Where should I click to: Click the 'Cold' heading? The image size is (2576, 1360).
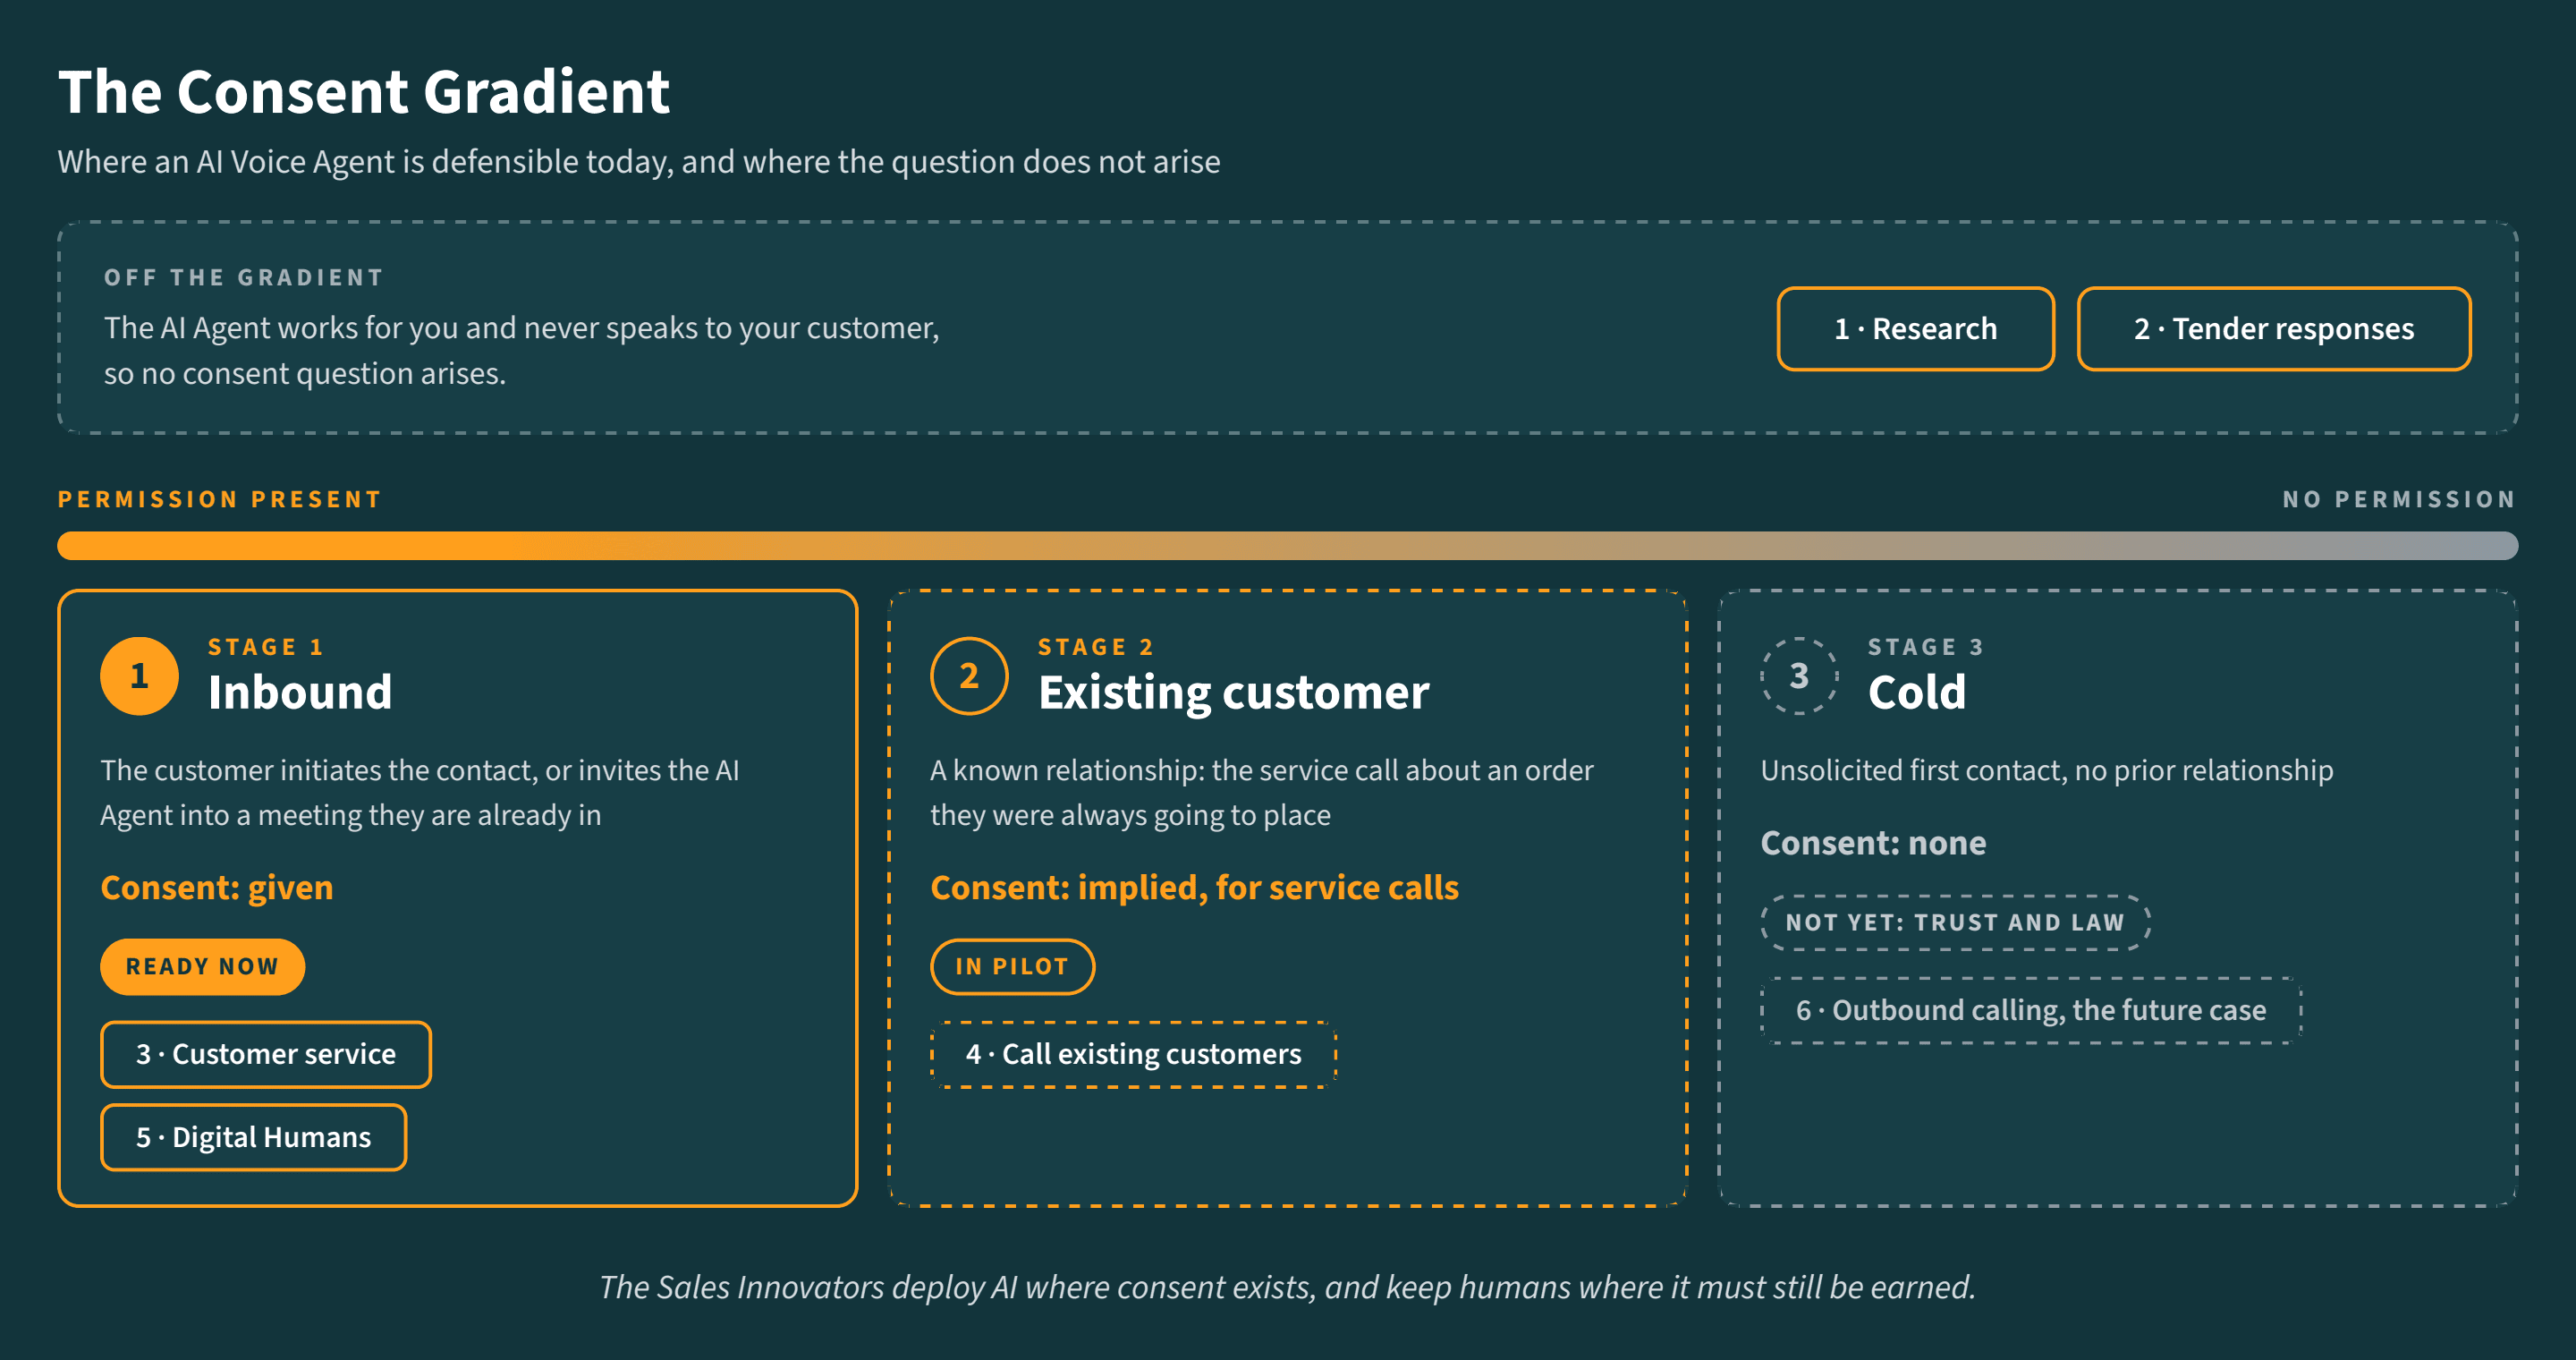click(1917, 692)
